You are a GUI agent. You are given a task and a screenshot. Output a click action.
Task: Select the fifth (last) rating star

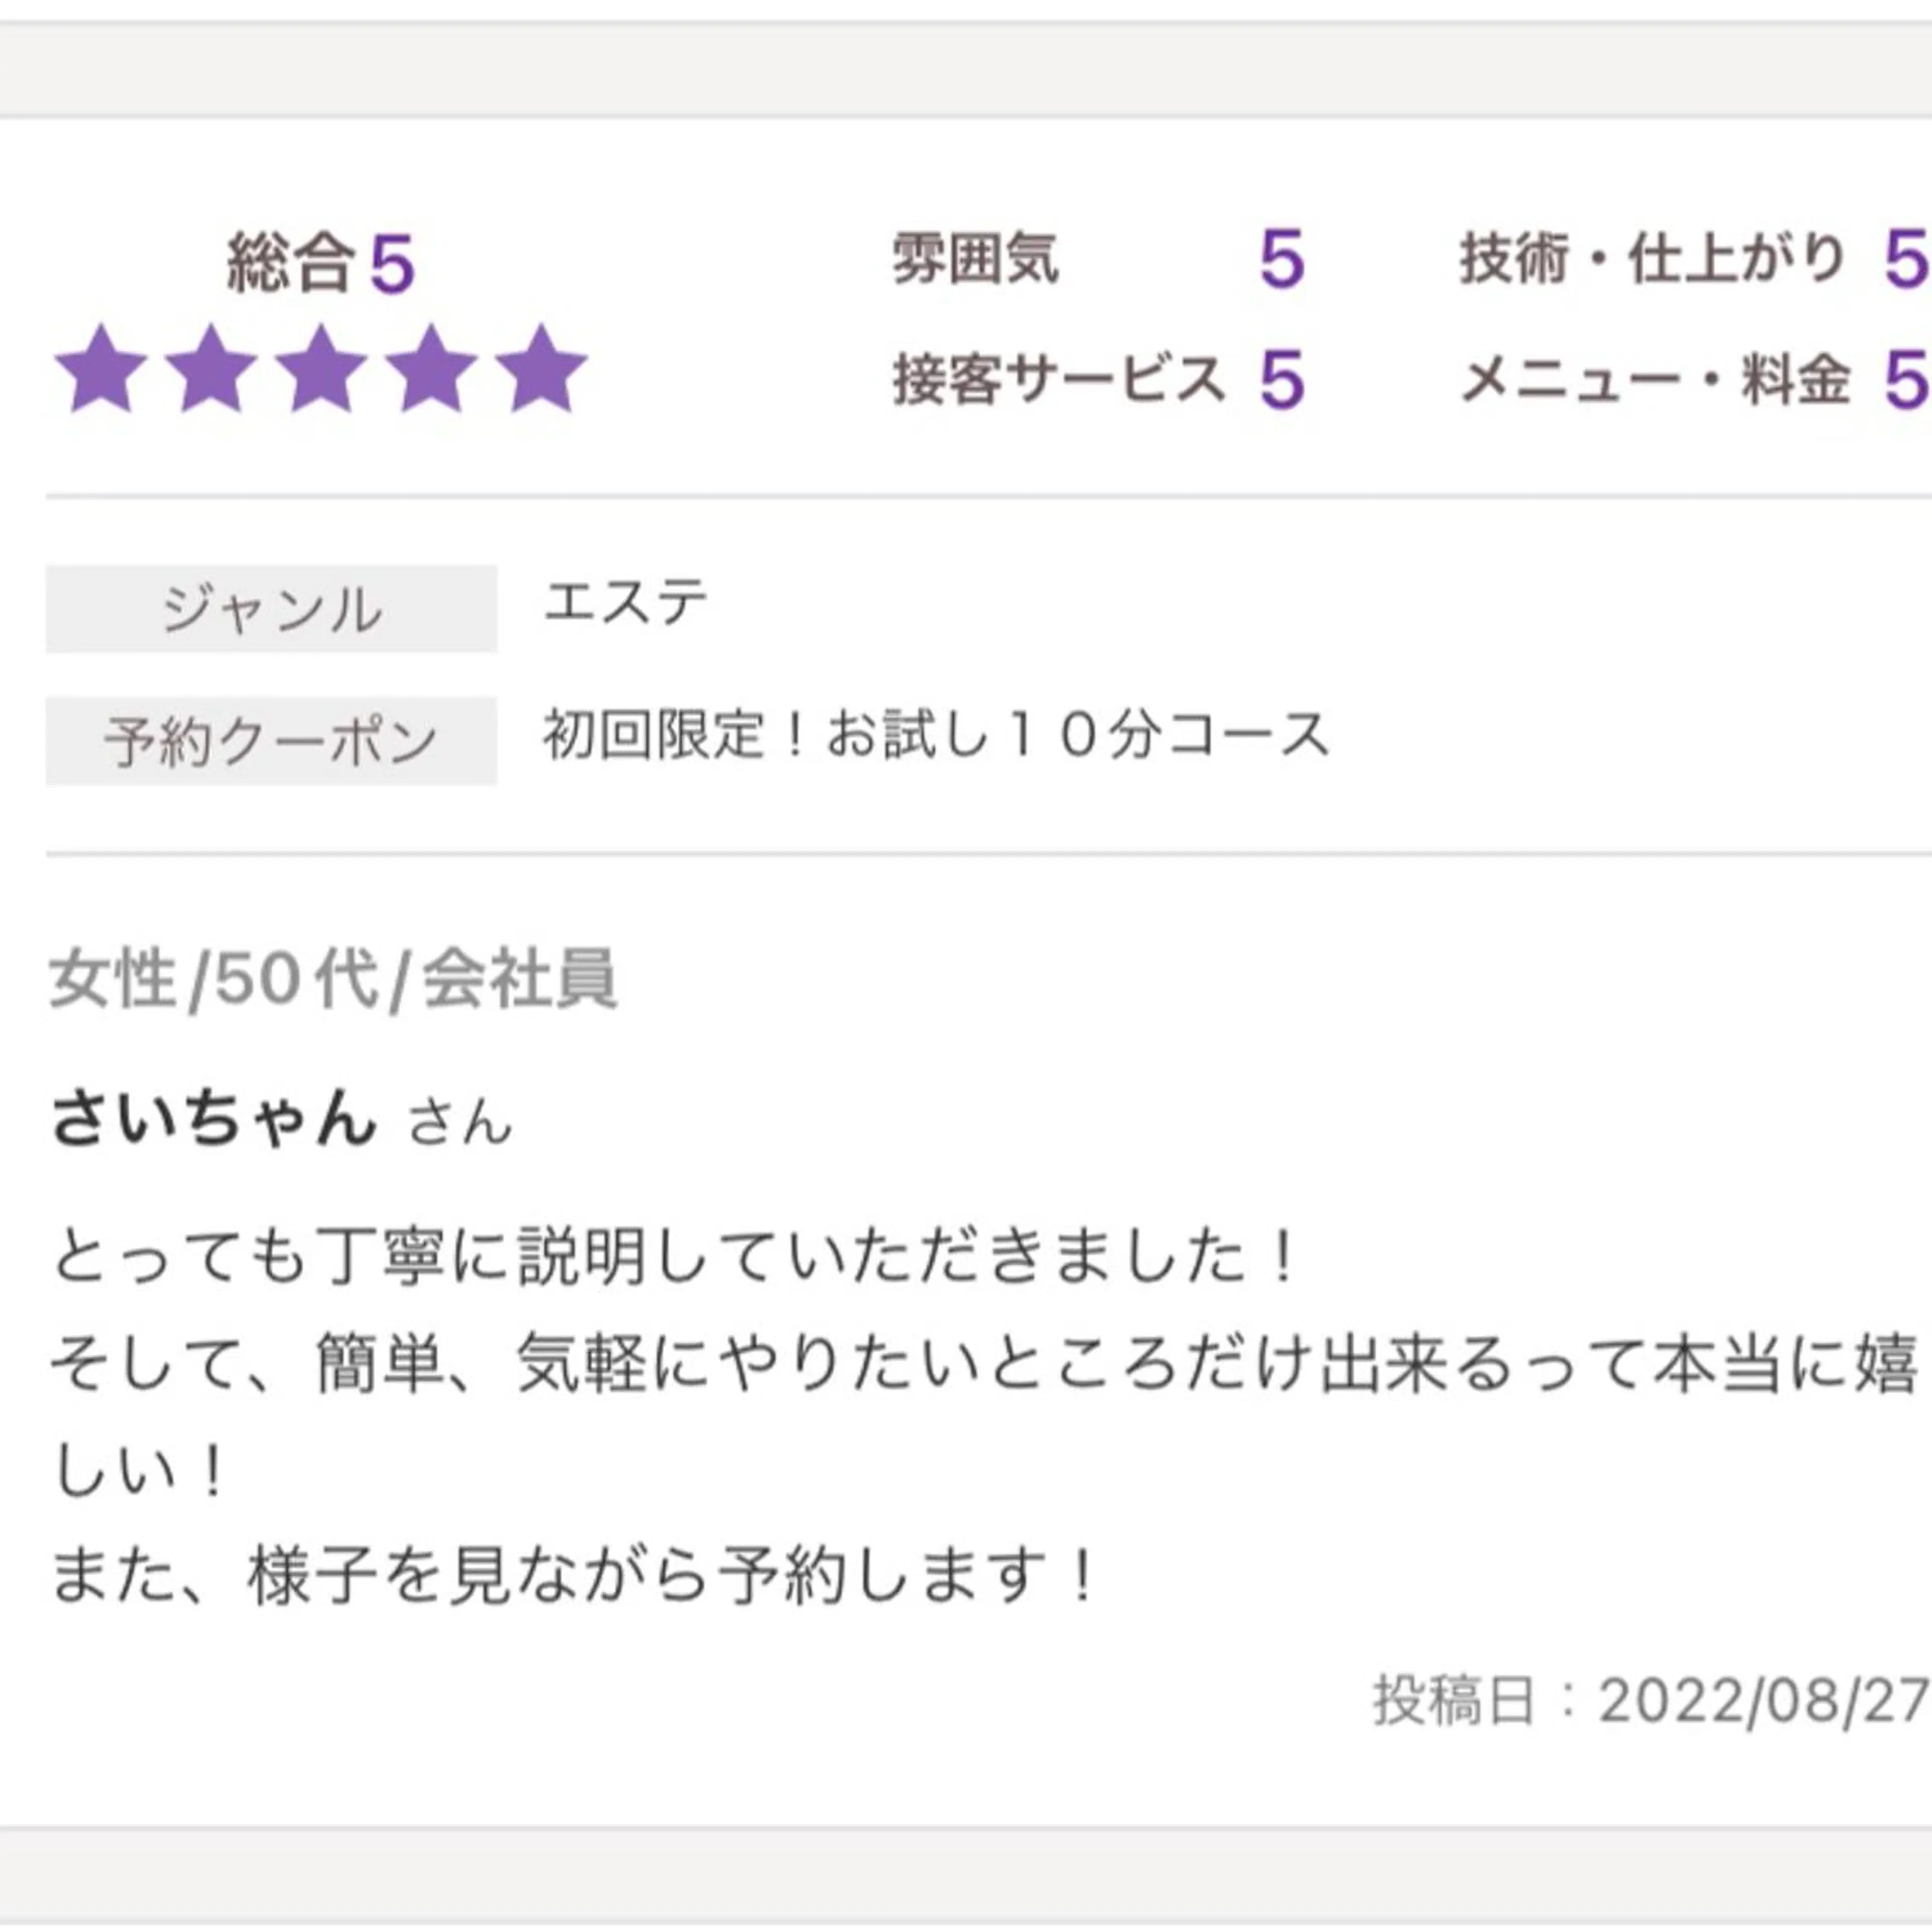[x=541, y=370]
